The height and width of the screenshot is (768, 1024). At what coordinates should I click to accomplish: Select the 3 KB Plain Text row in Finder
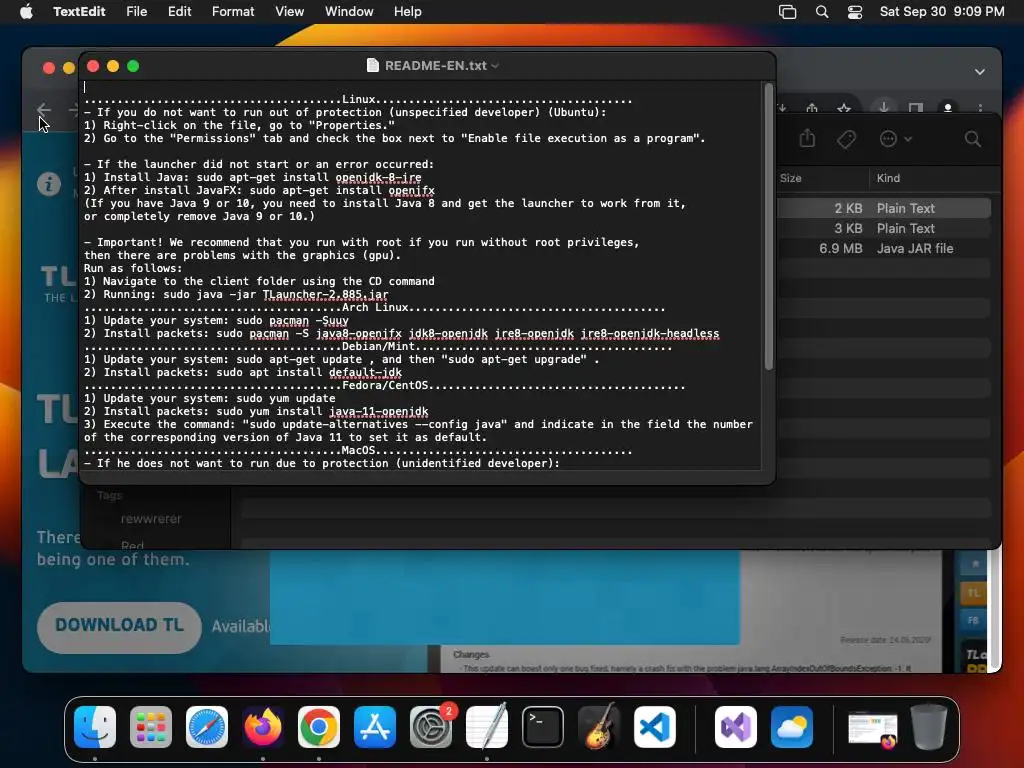click(x=884, y=229)
